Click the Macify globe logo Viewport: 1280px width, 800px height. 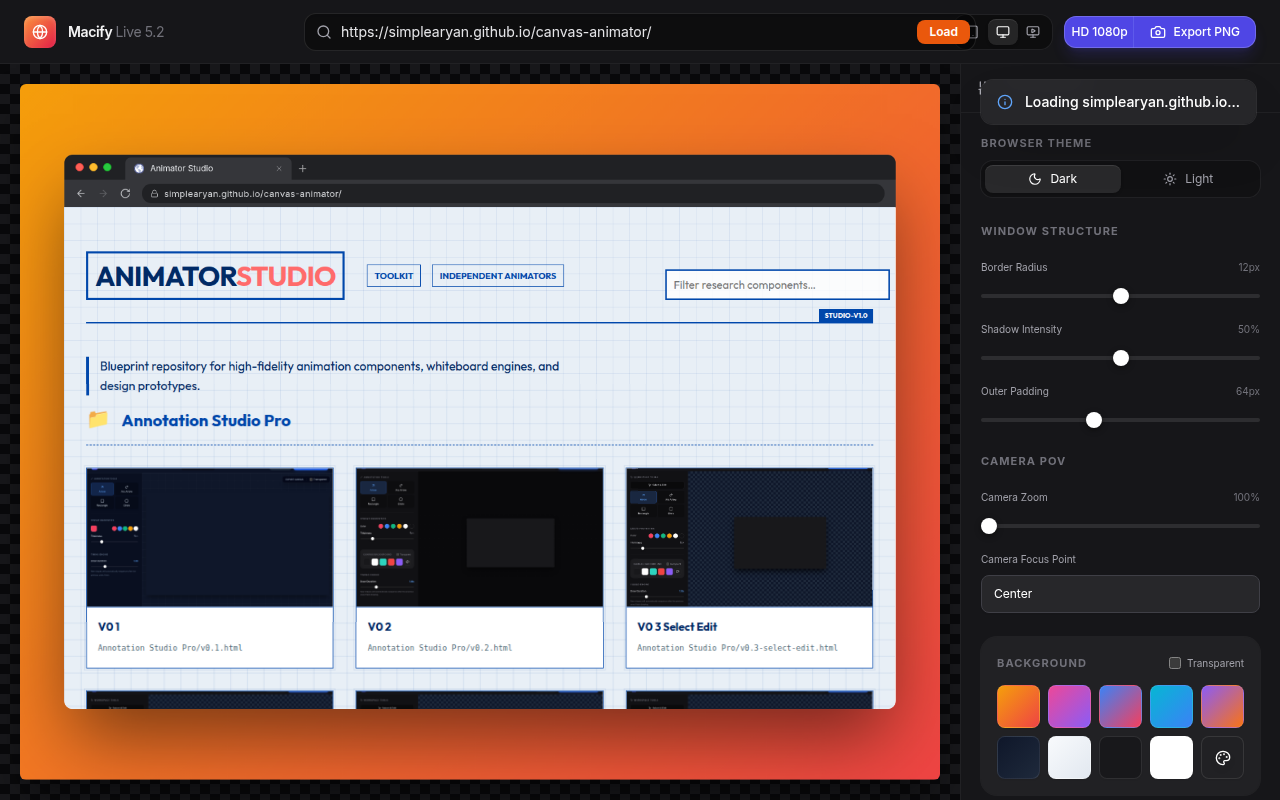tap(39, 31)
